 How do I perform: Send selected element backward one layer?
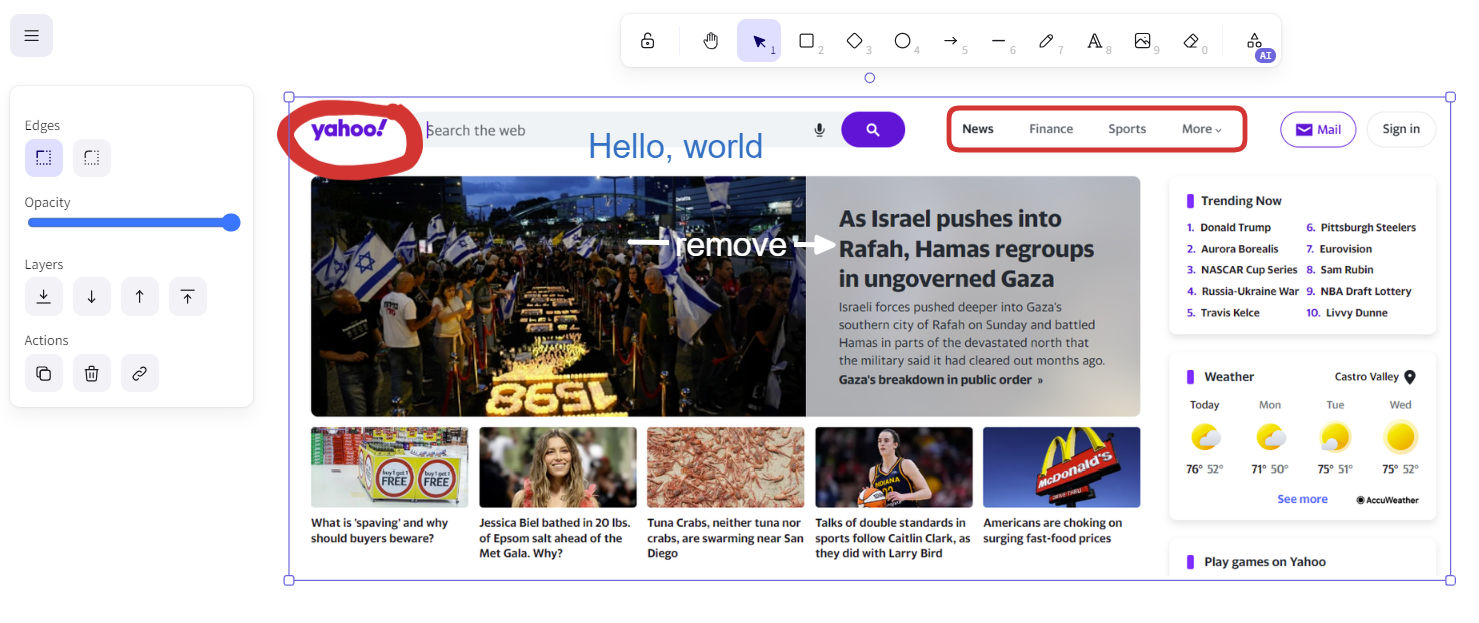click(92, 296)
